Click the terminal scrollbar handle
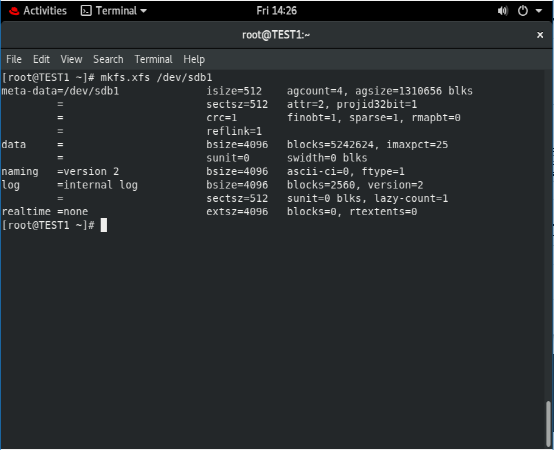 [548, 424]
